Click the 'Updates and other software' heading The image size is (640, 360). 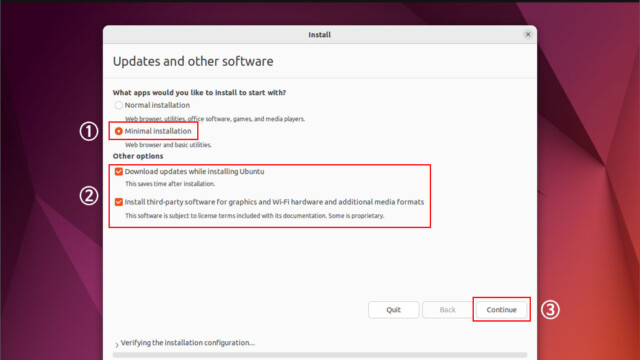tap(193, 61)
